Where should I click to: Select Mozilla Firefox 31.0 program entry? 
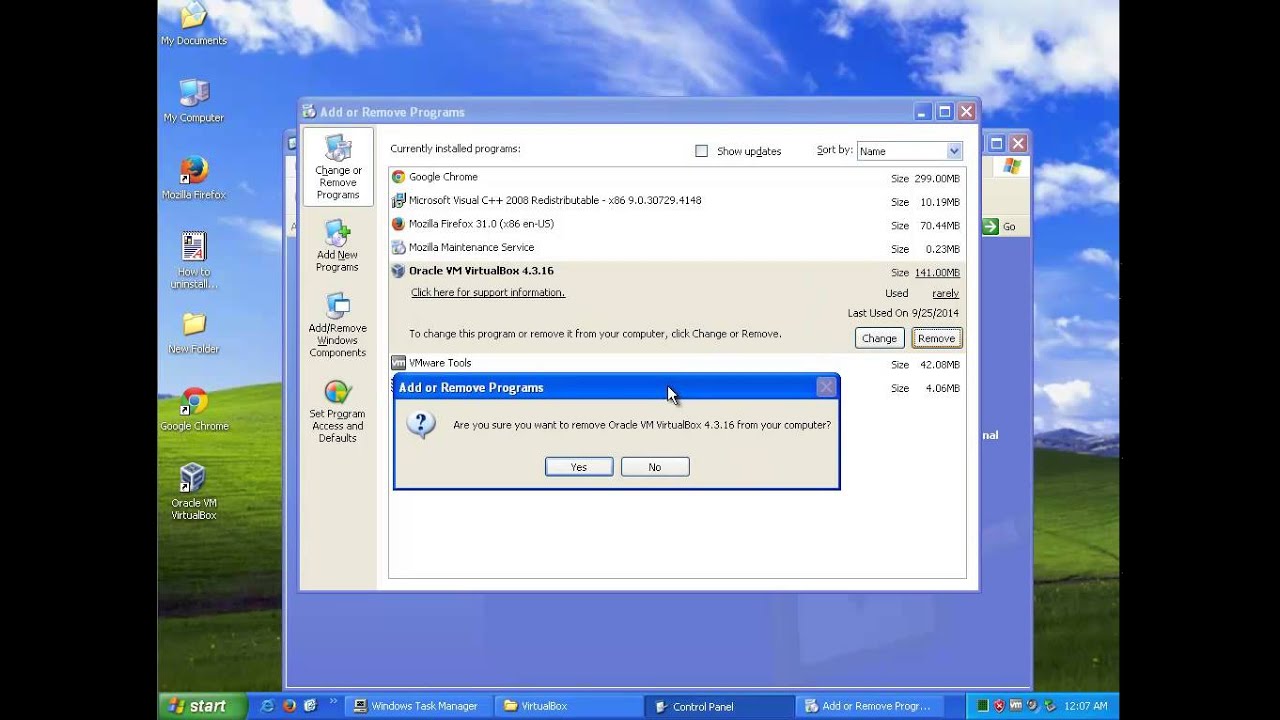click(x=677, y=224)
